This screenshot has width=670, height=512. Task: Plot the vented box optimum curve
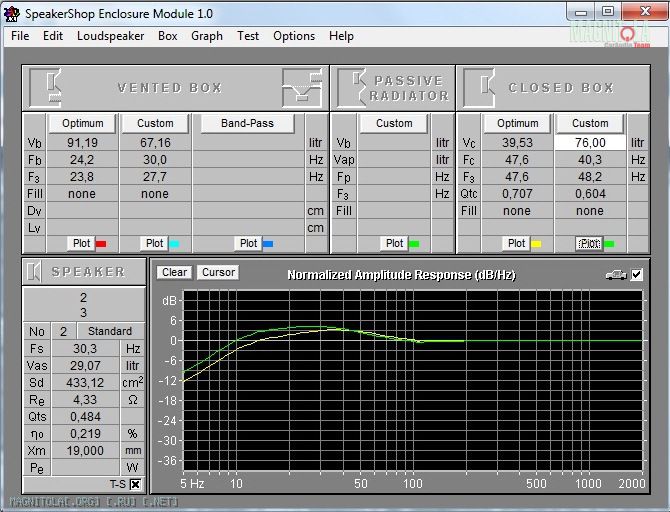pos(81,244)
